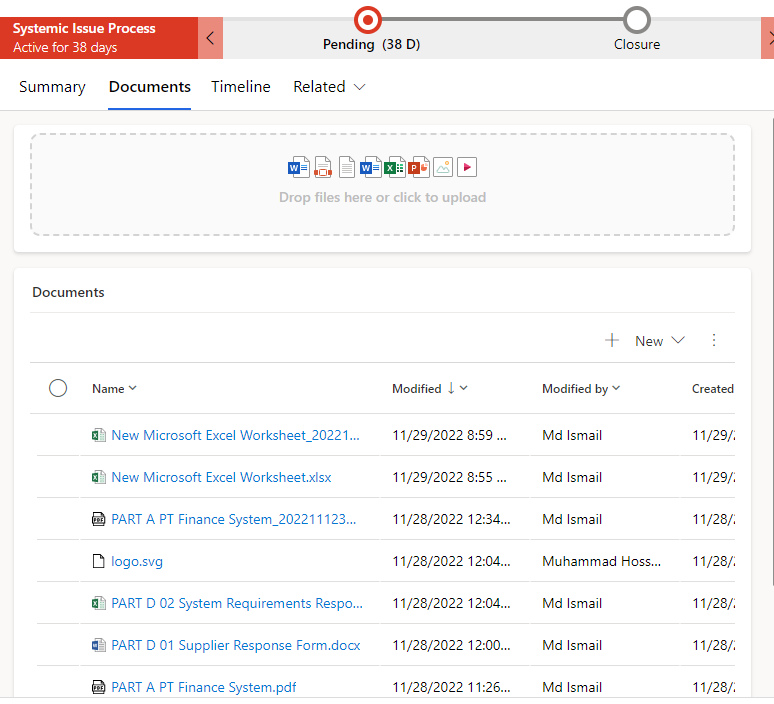Click the plus icon next to New
The width and height of the screenshot is (774, 704).
coord(612,341)
